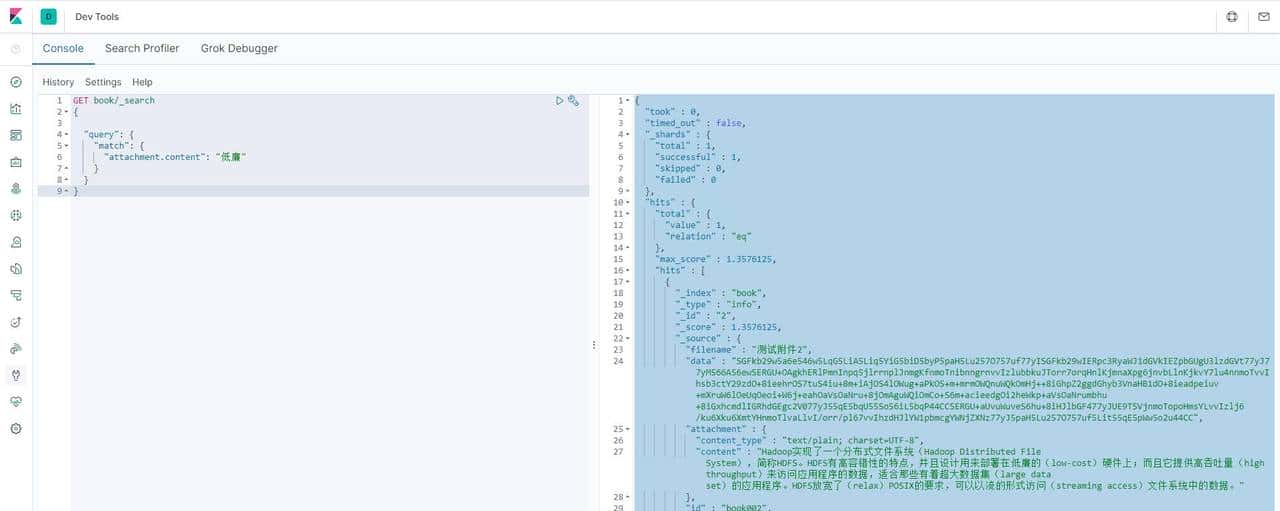Click the Kibana logo

(x=15, y=17)
